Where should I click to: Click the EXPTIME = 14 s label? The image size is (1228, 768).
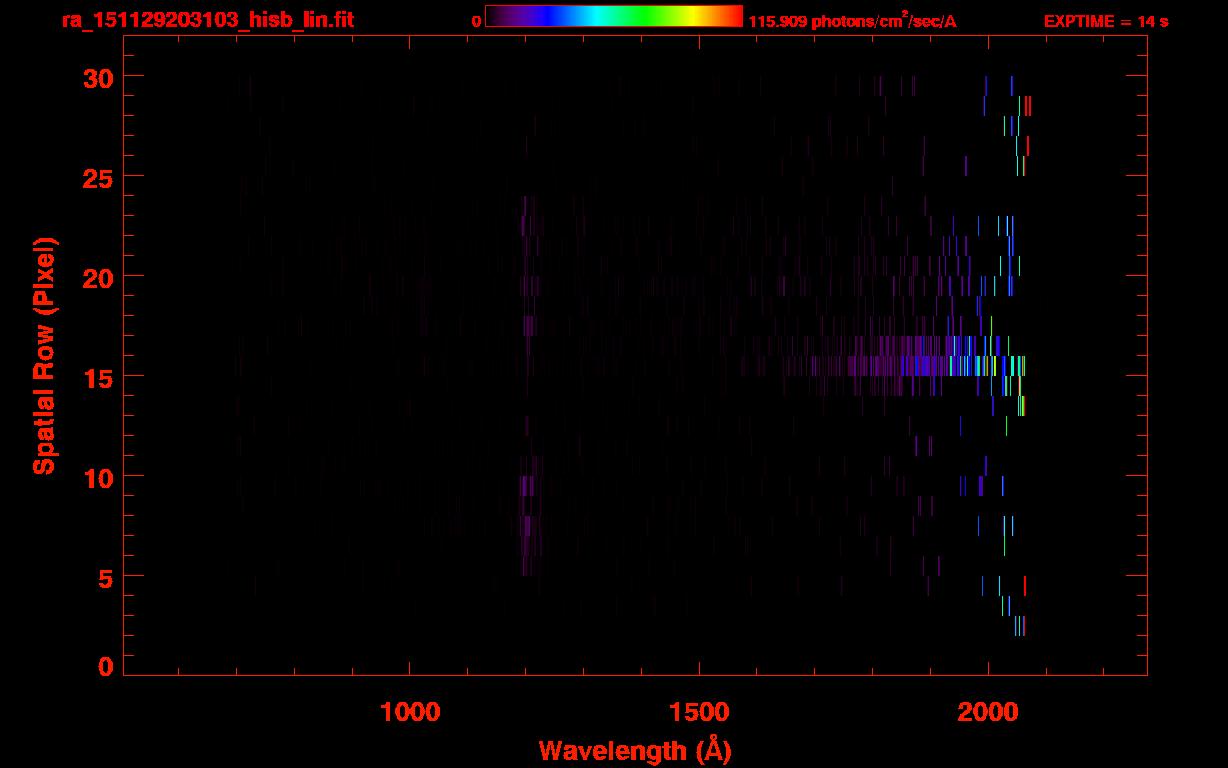[1105, 21]
